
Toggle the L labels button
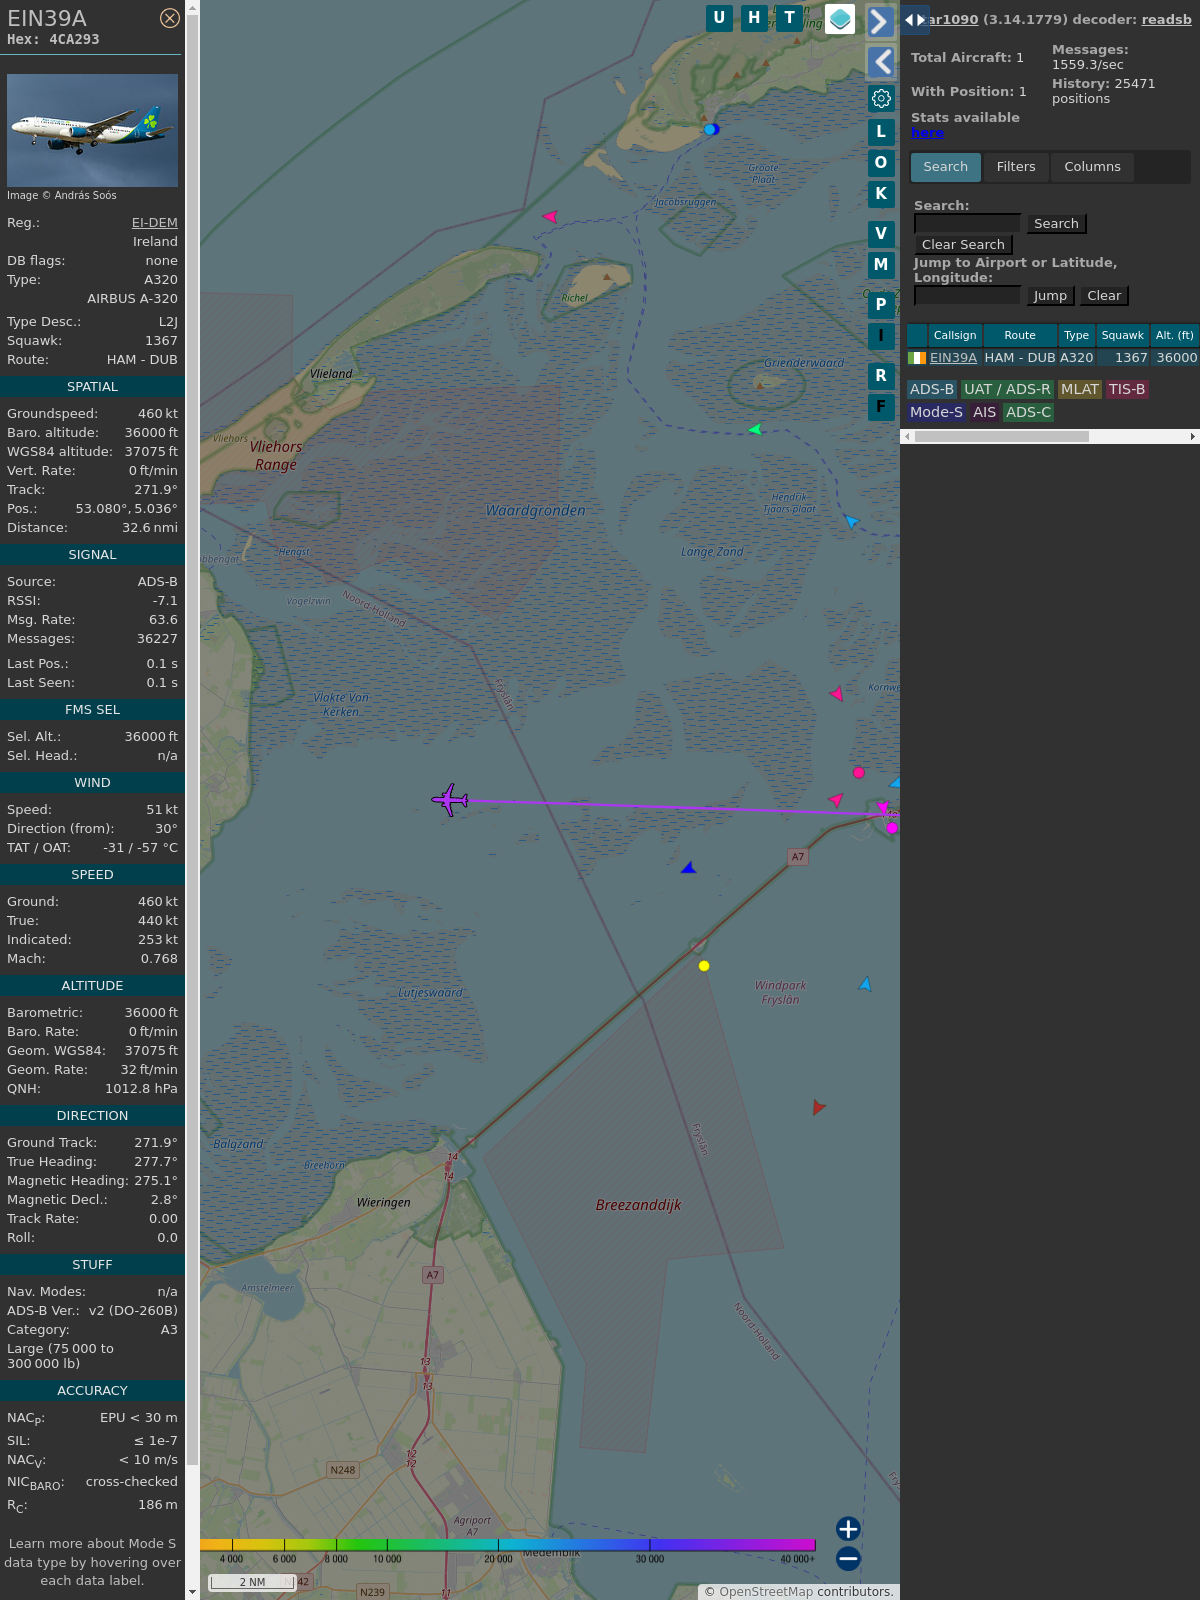pyautogui.click(x=881, y=132)
